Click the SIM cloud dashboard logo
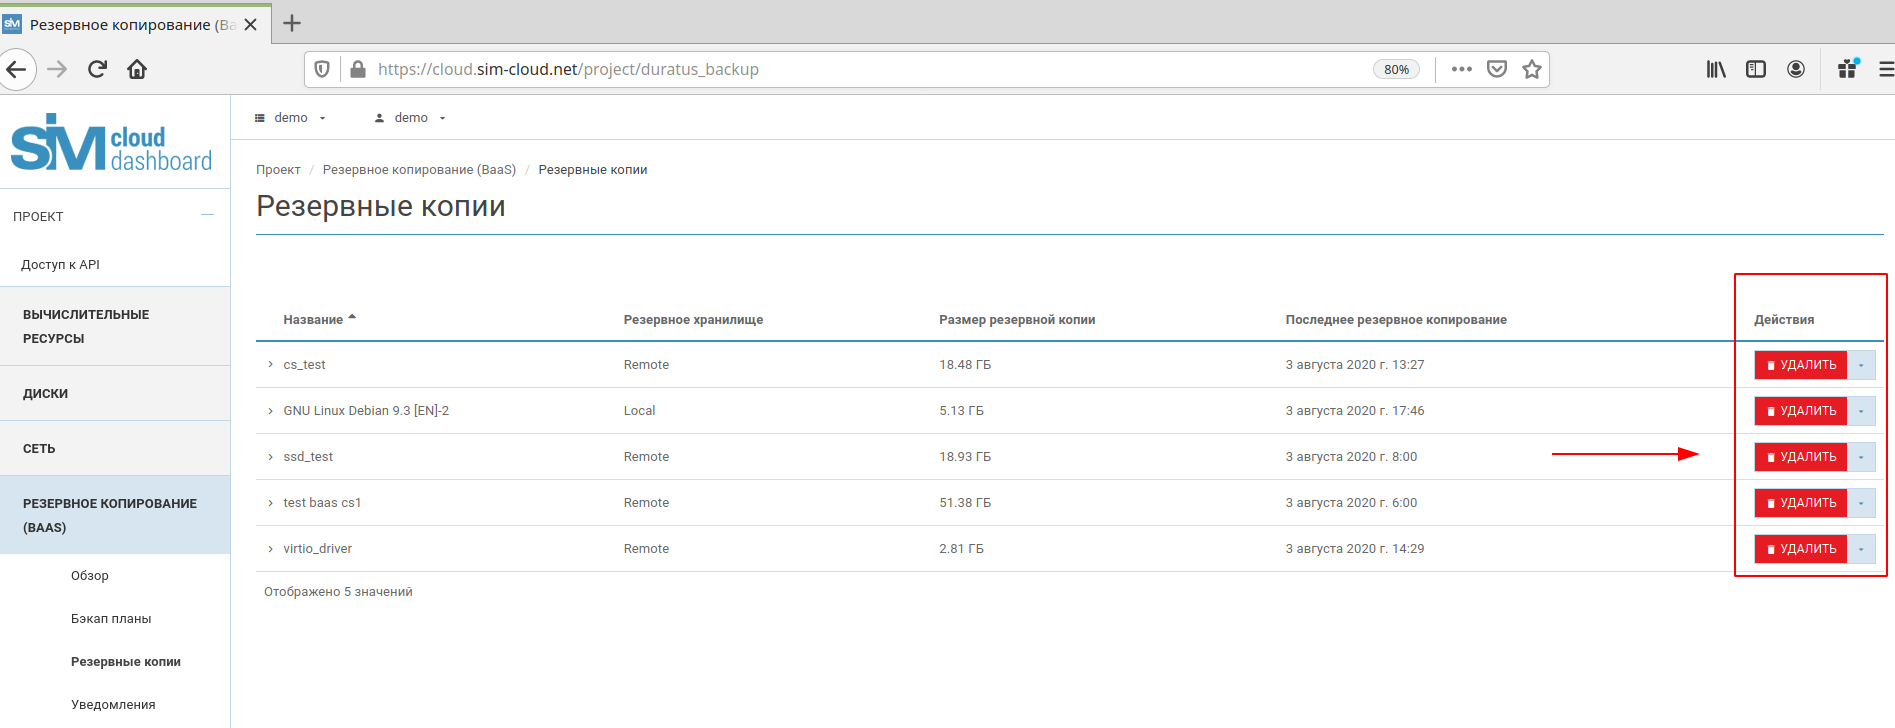The image size is (1895, 728). click(111, 144)
